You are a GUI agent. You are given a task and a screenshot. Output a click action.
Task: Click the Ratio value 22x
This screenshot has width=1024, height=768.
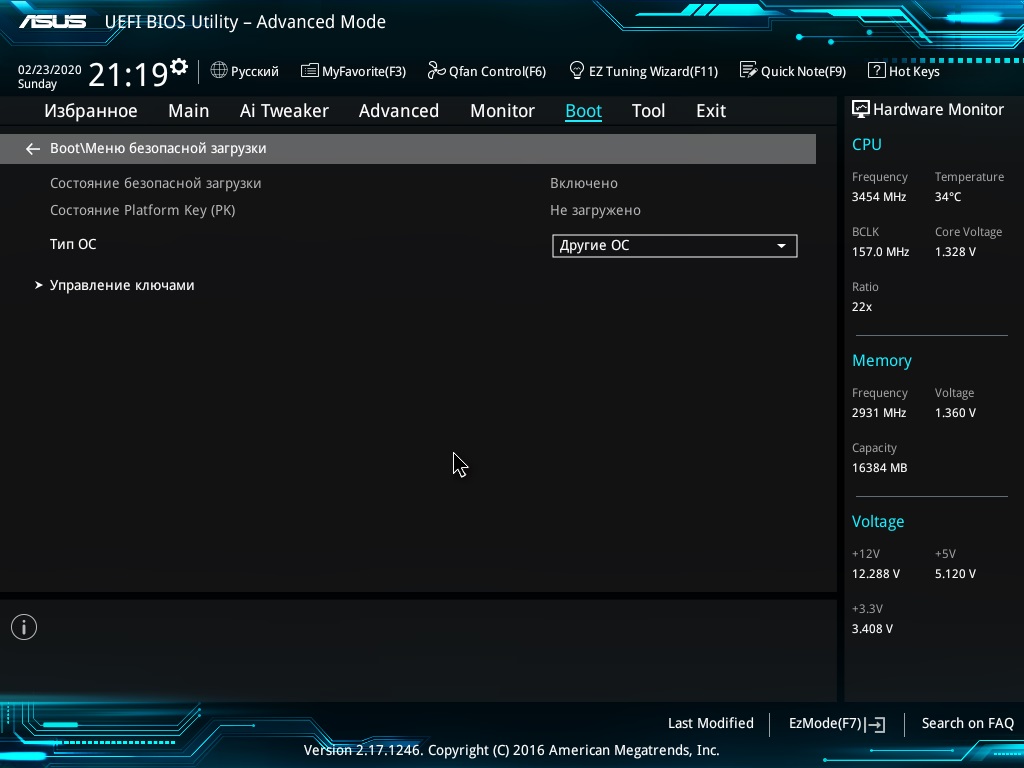[862, 306]
